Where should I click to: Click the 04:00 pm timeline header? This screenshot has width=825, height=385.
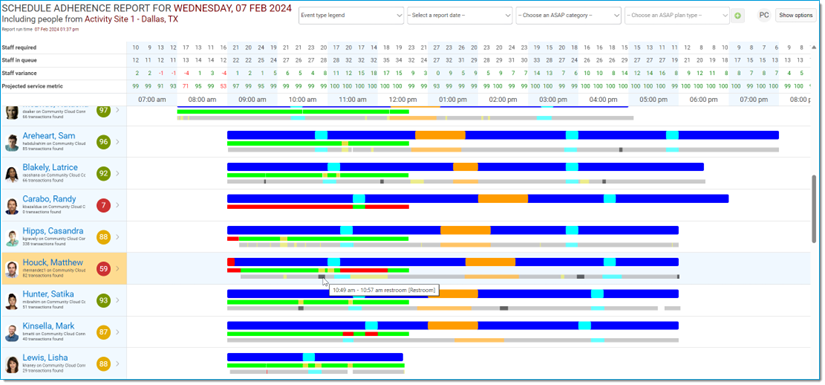click(x=603, y=99)
